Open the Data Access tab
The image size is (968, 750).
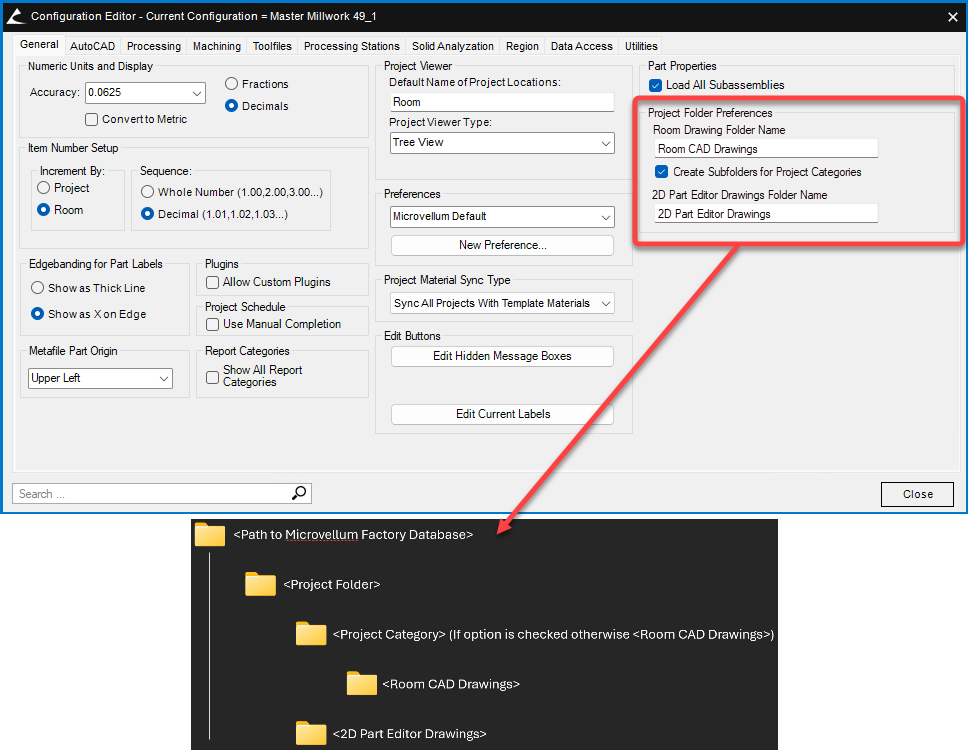click(x=582, y=46)
